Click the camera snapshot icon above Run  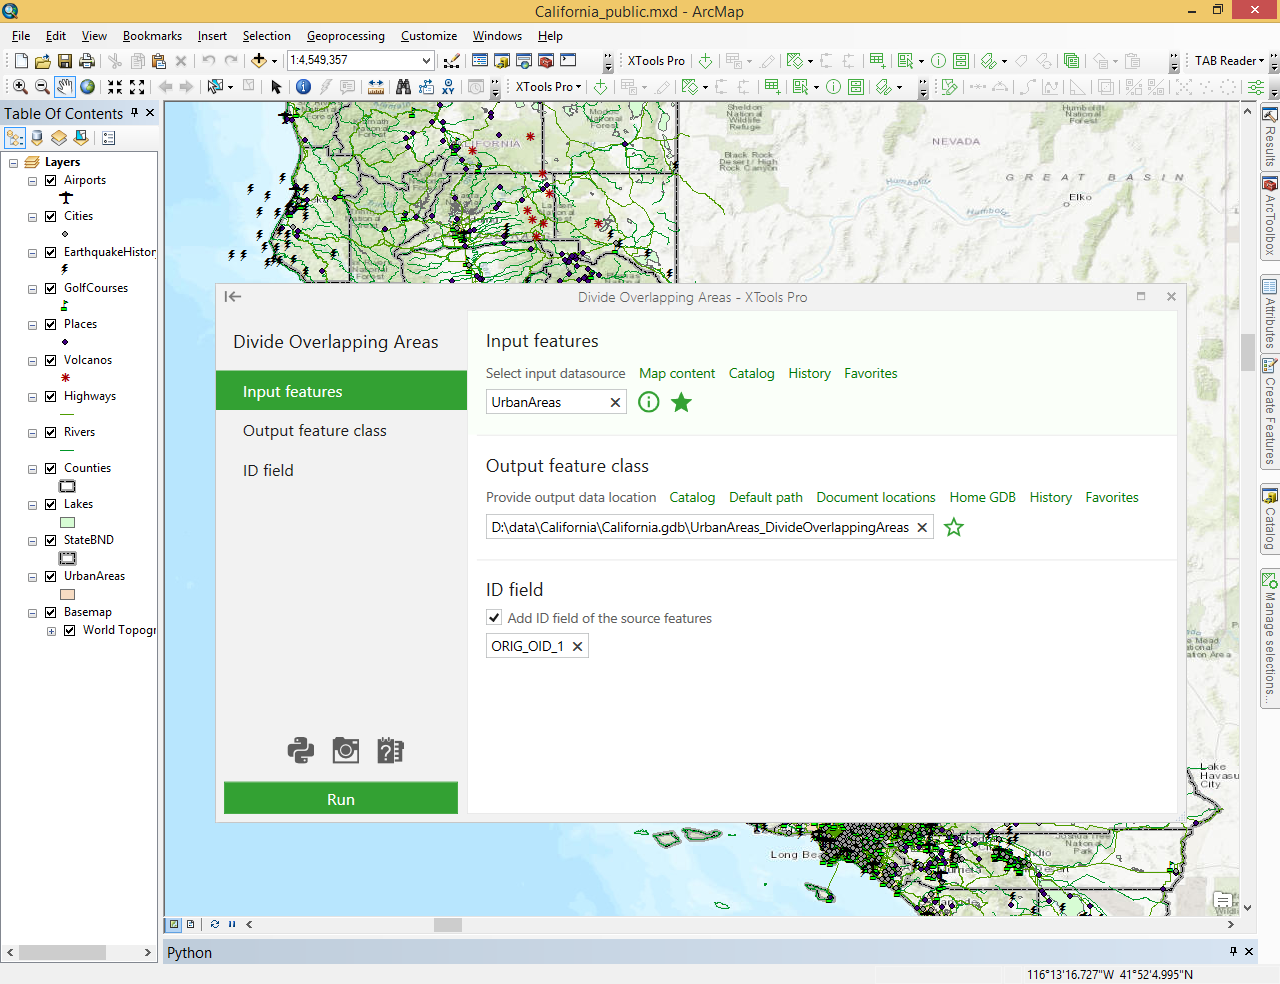click(346, 750)
